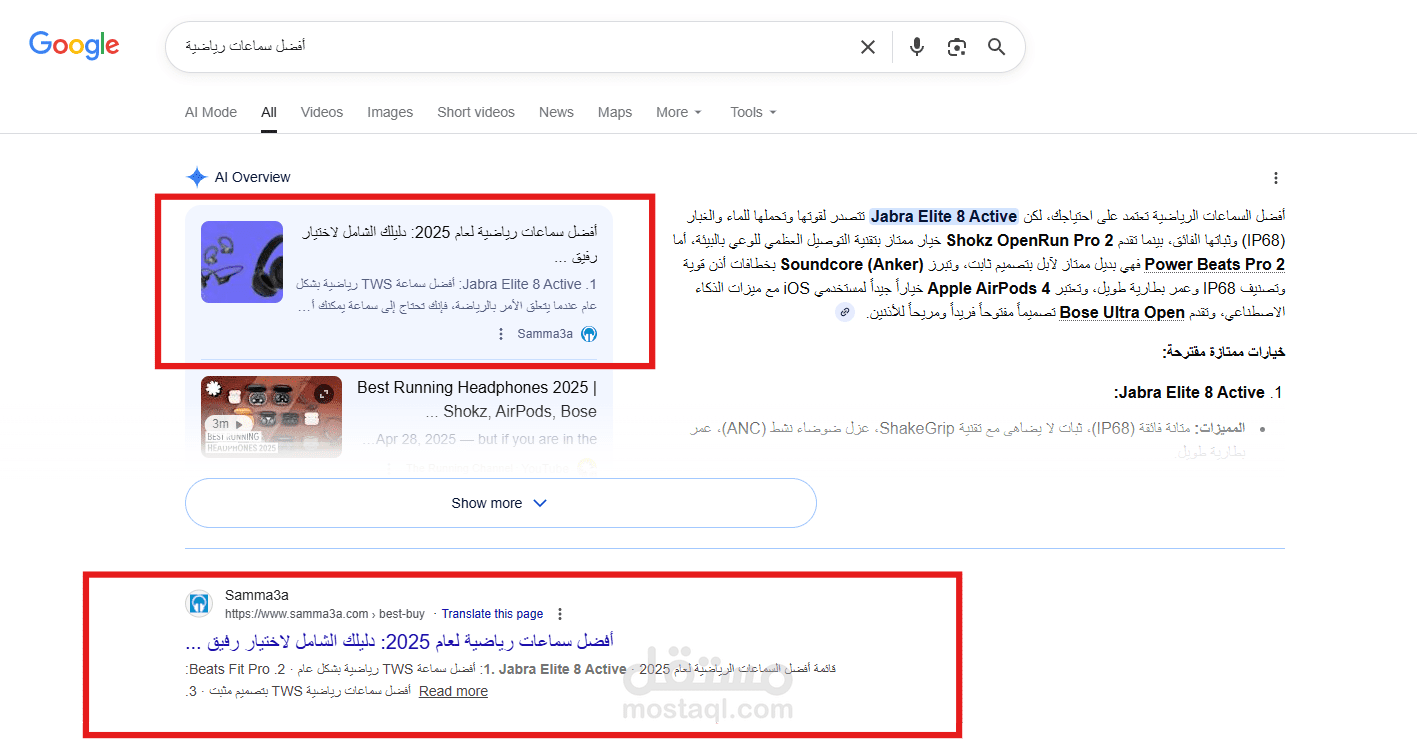Select the All results tab
Viewport: 1417px width, 739px height.
269,112
